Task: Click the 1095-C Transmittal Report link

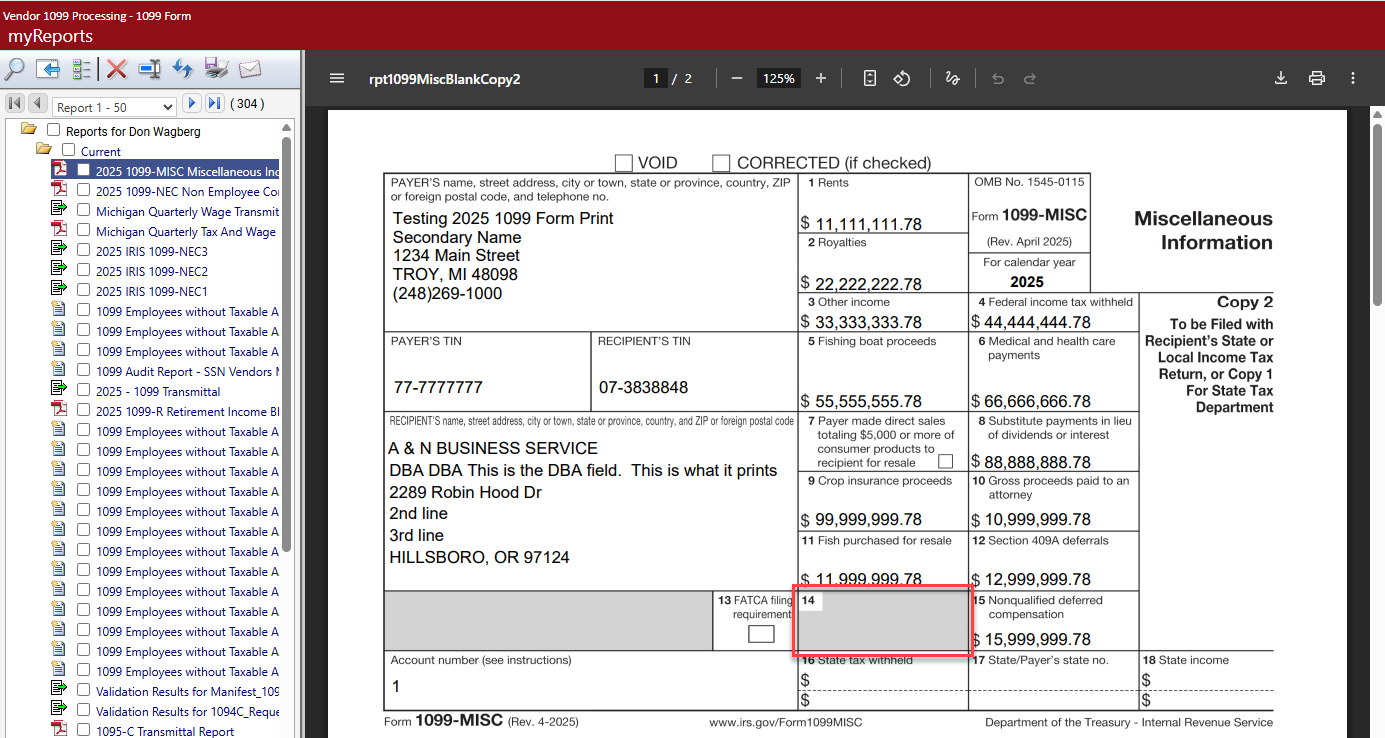Action: pyautogui.click(x=165, y=731)
